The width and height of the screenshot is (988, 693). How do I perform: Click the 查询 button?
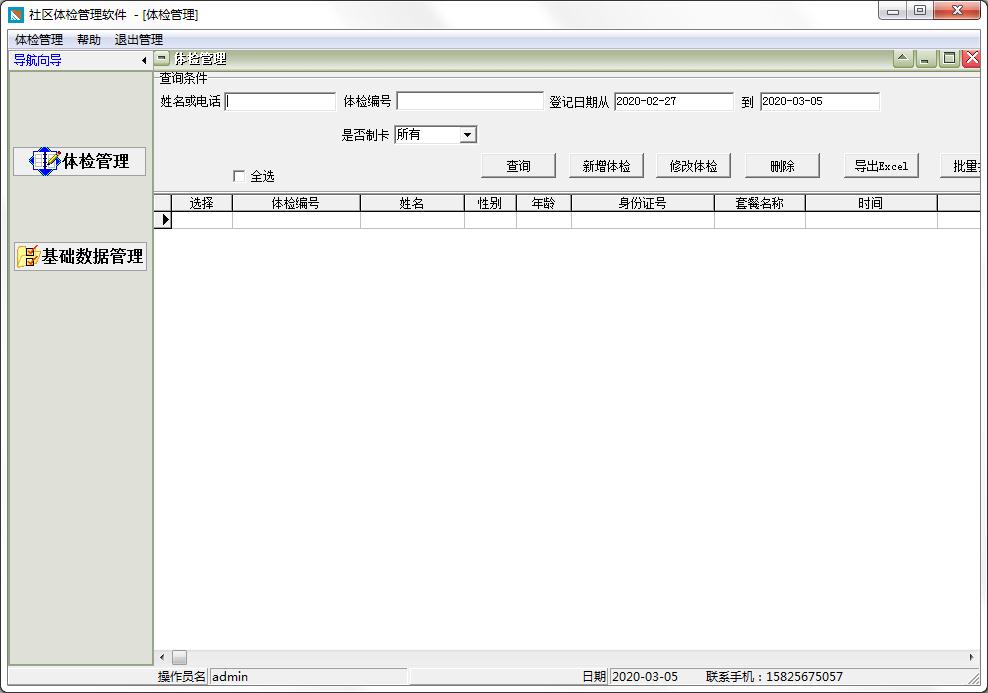coord(519,166)
